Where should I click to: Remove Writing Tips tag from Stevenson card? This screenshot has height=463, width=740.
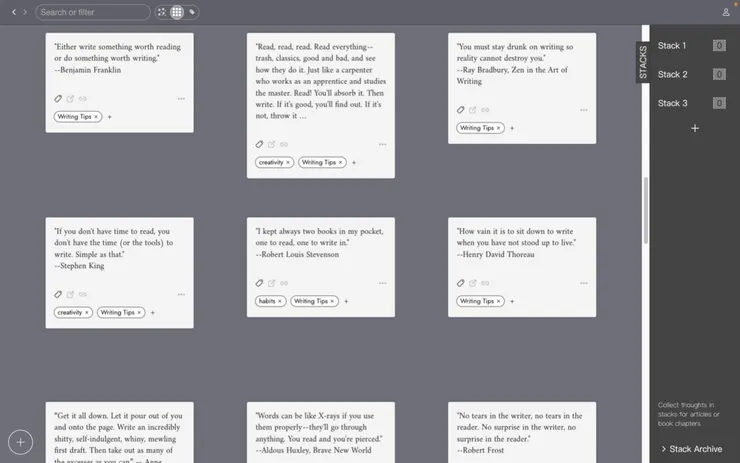pos(332,301)
